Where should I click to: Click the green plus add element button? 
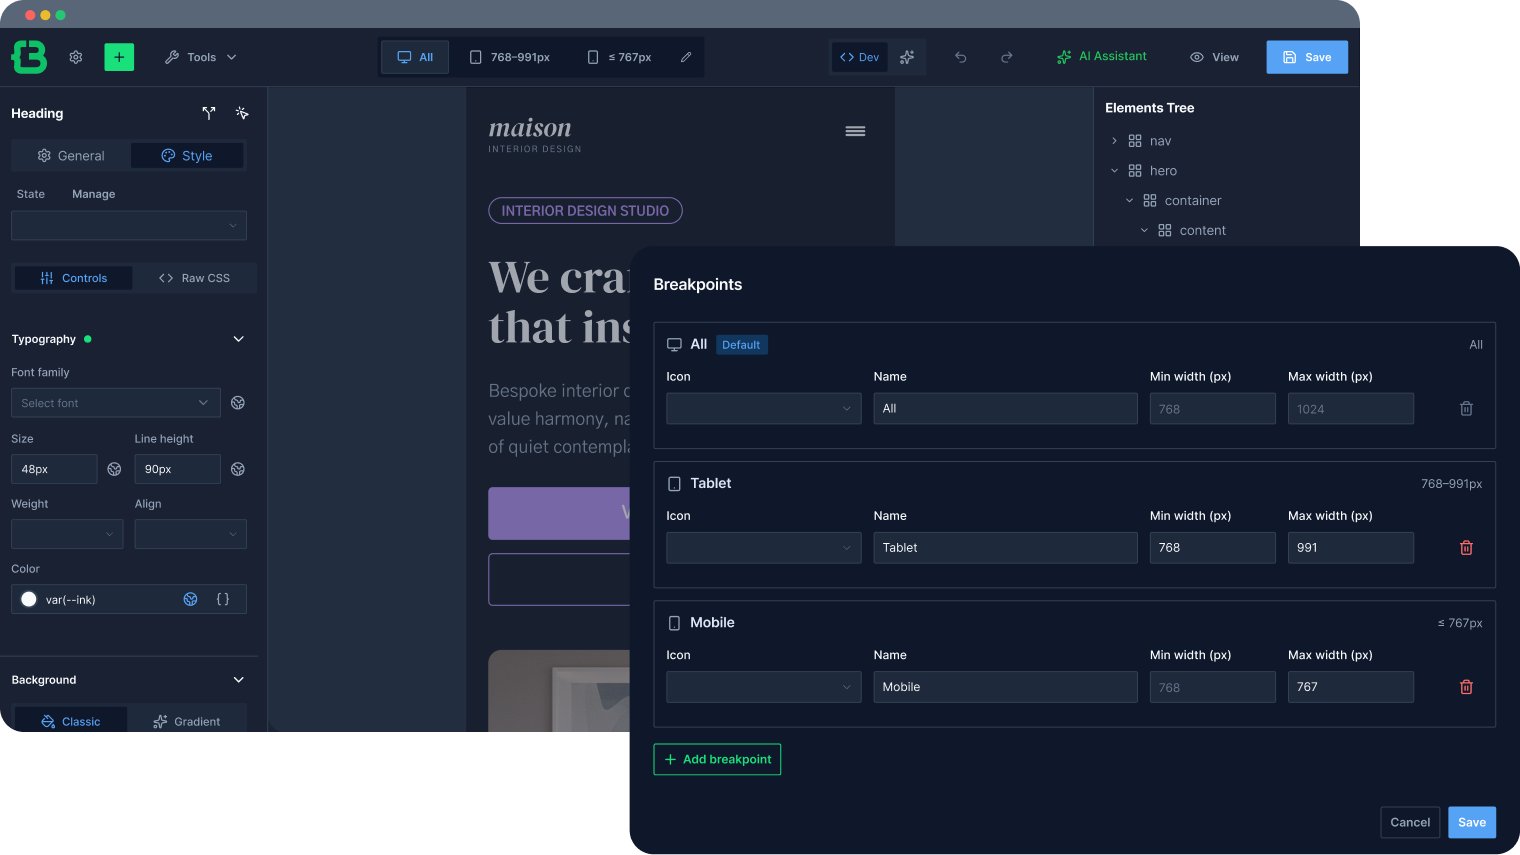point(119,57)
